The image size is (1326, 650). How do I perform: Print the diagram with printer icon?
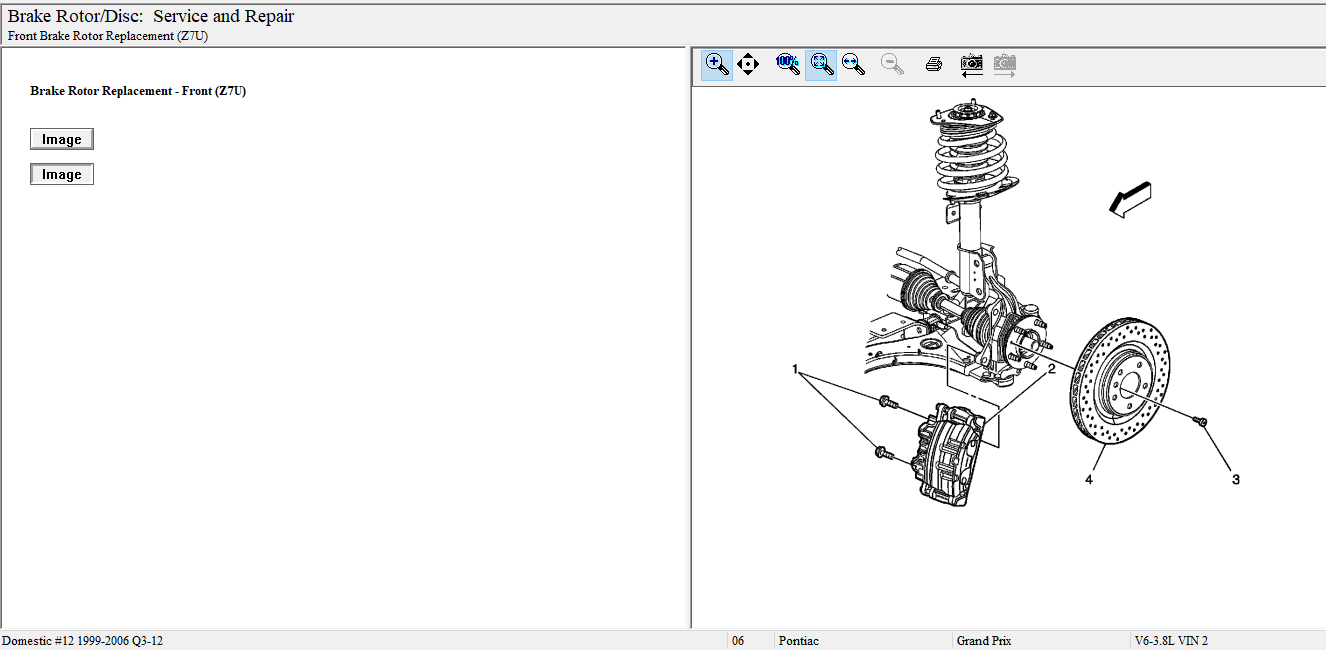pos(934,65)
